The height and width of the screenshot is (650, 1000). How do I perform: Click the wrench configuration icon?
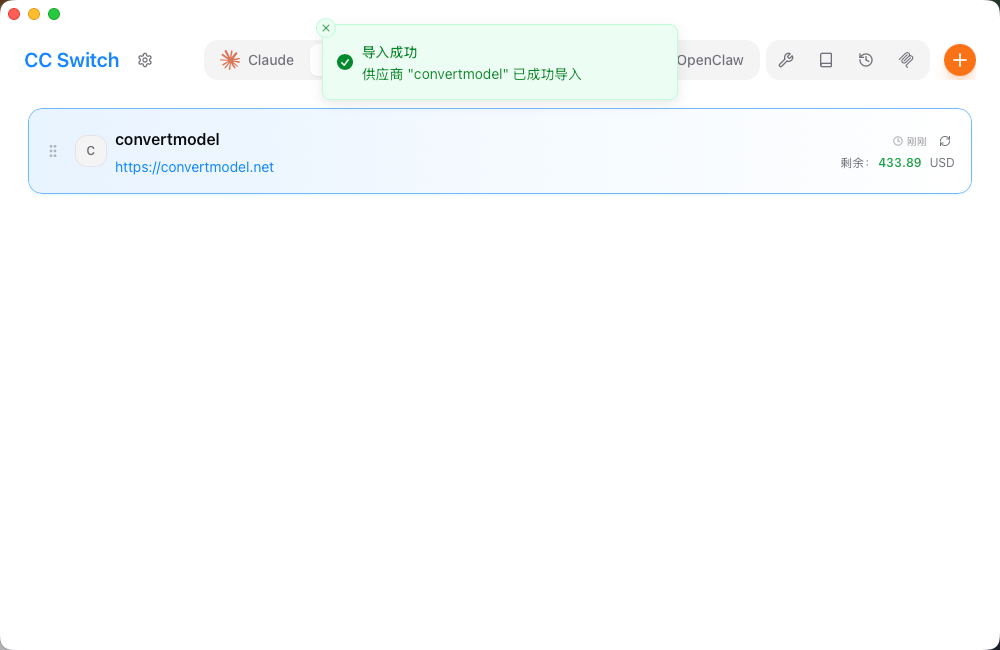787,60
